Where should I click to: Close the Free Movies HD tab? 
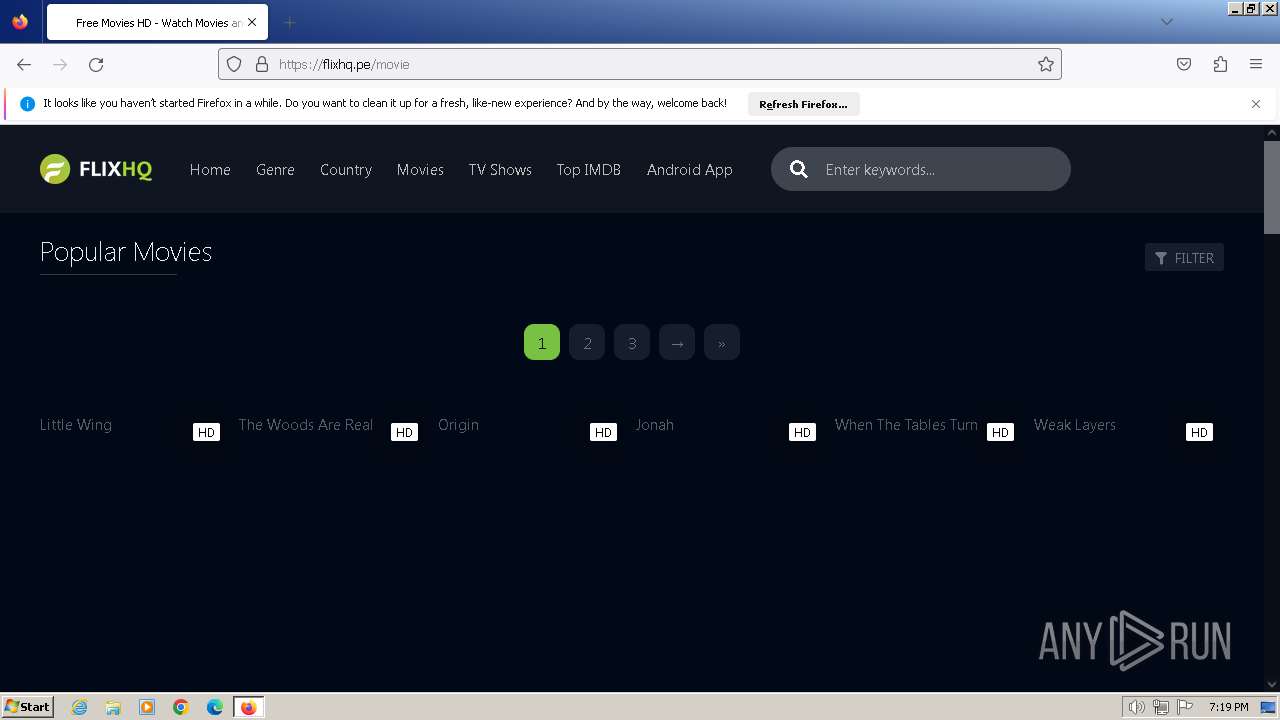pos(251,22)
